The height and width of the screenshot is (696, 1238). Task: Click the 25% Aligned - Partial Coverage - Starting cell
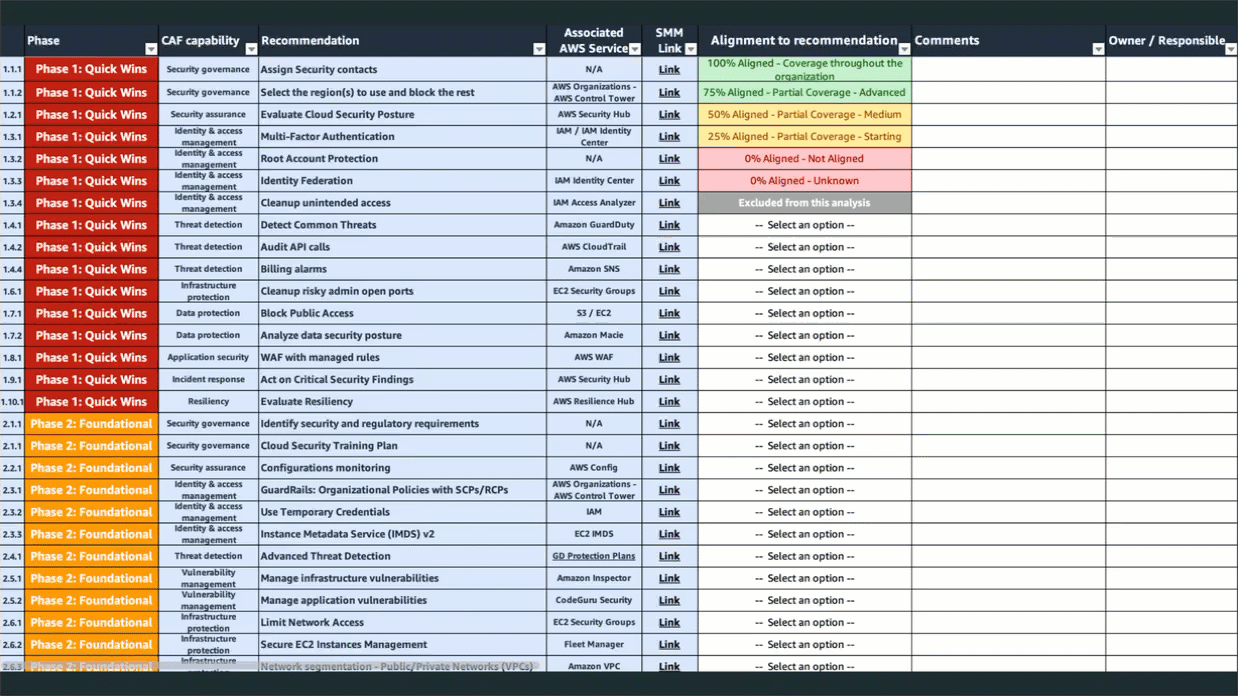pyautogui.click(x=805, y=136)
